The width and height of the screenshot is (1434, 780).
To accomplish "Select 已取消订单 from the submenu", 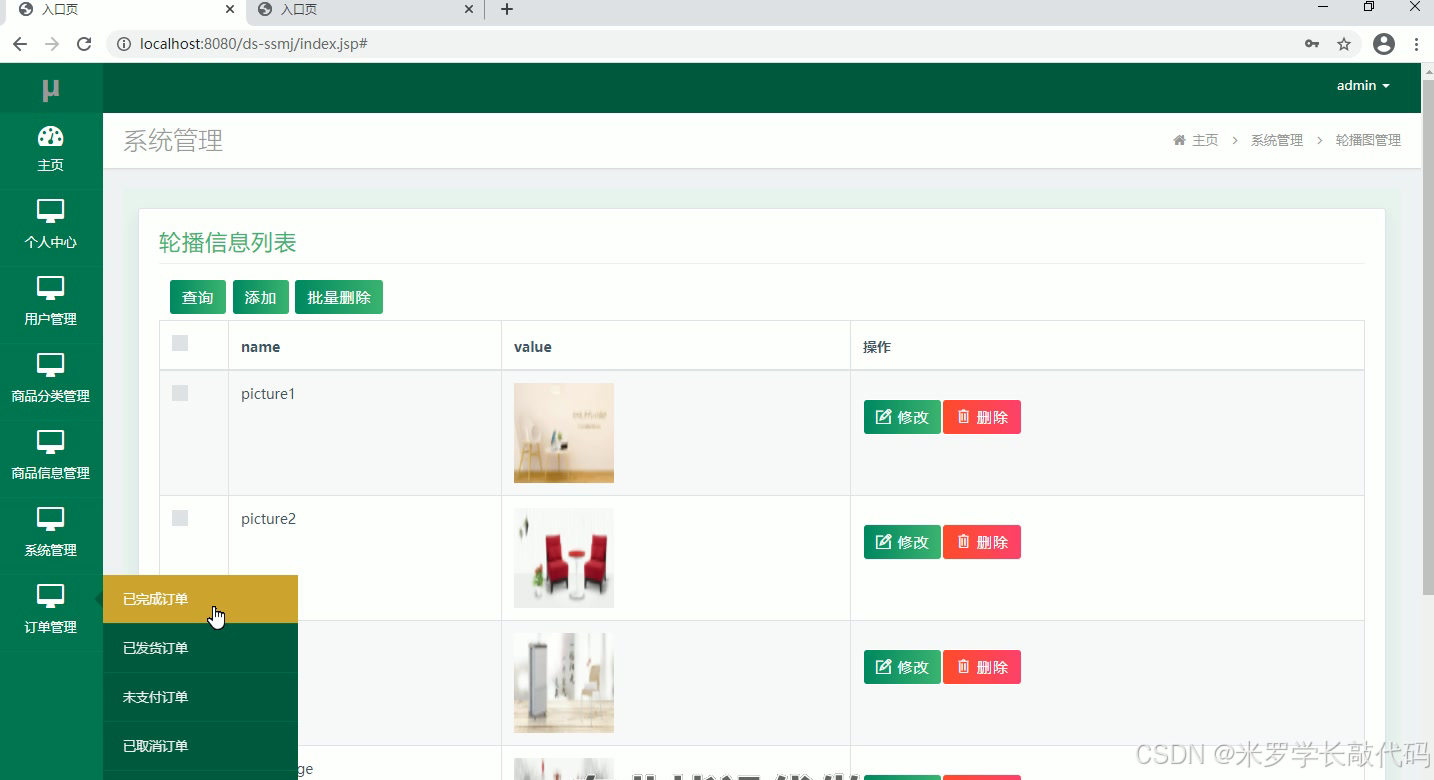I will point(200,746).
